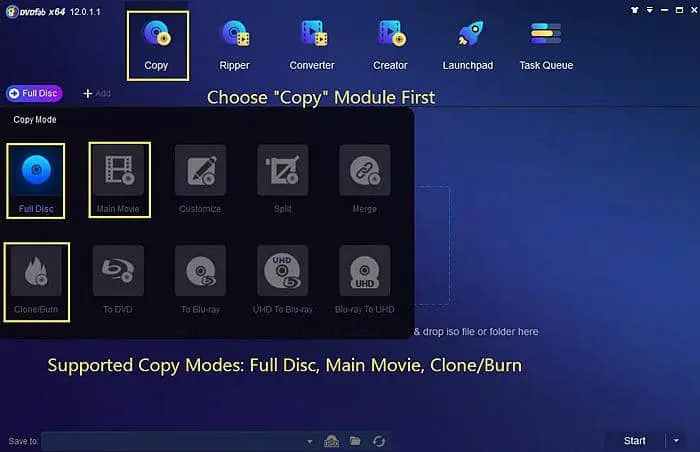
Task: Select the Merge copy mode
Action: 365,180
